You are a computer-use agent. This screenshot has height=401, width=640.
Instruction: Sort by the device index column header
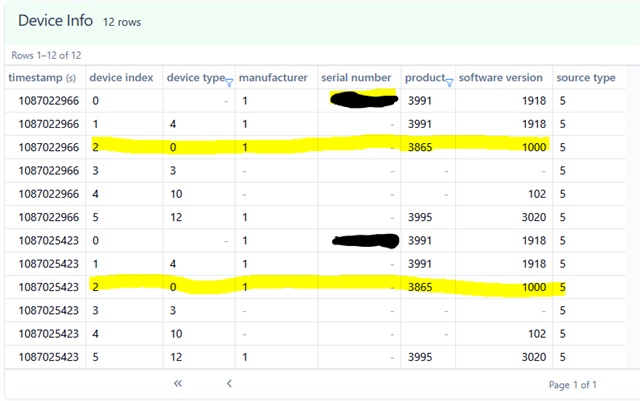(121, 78)
